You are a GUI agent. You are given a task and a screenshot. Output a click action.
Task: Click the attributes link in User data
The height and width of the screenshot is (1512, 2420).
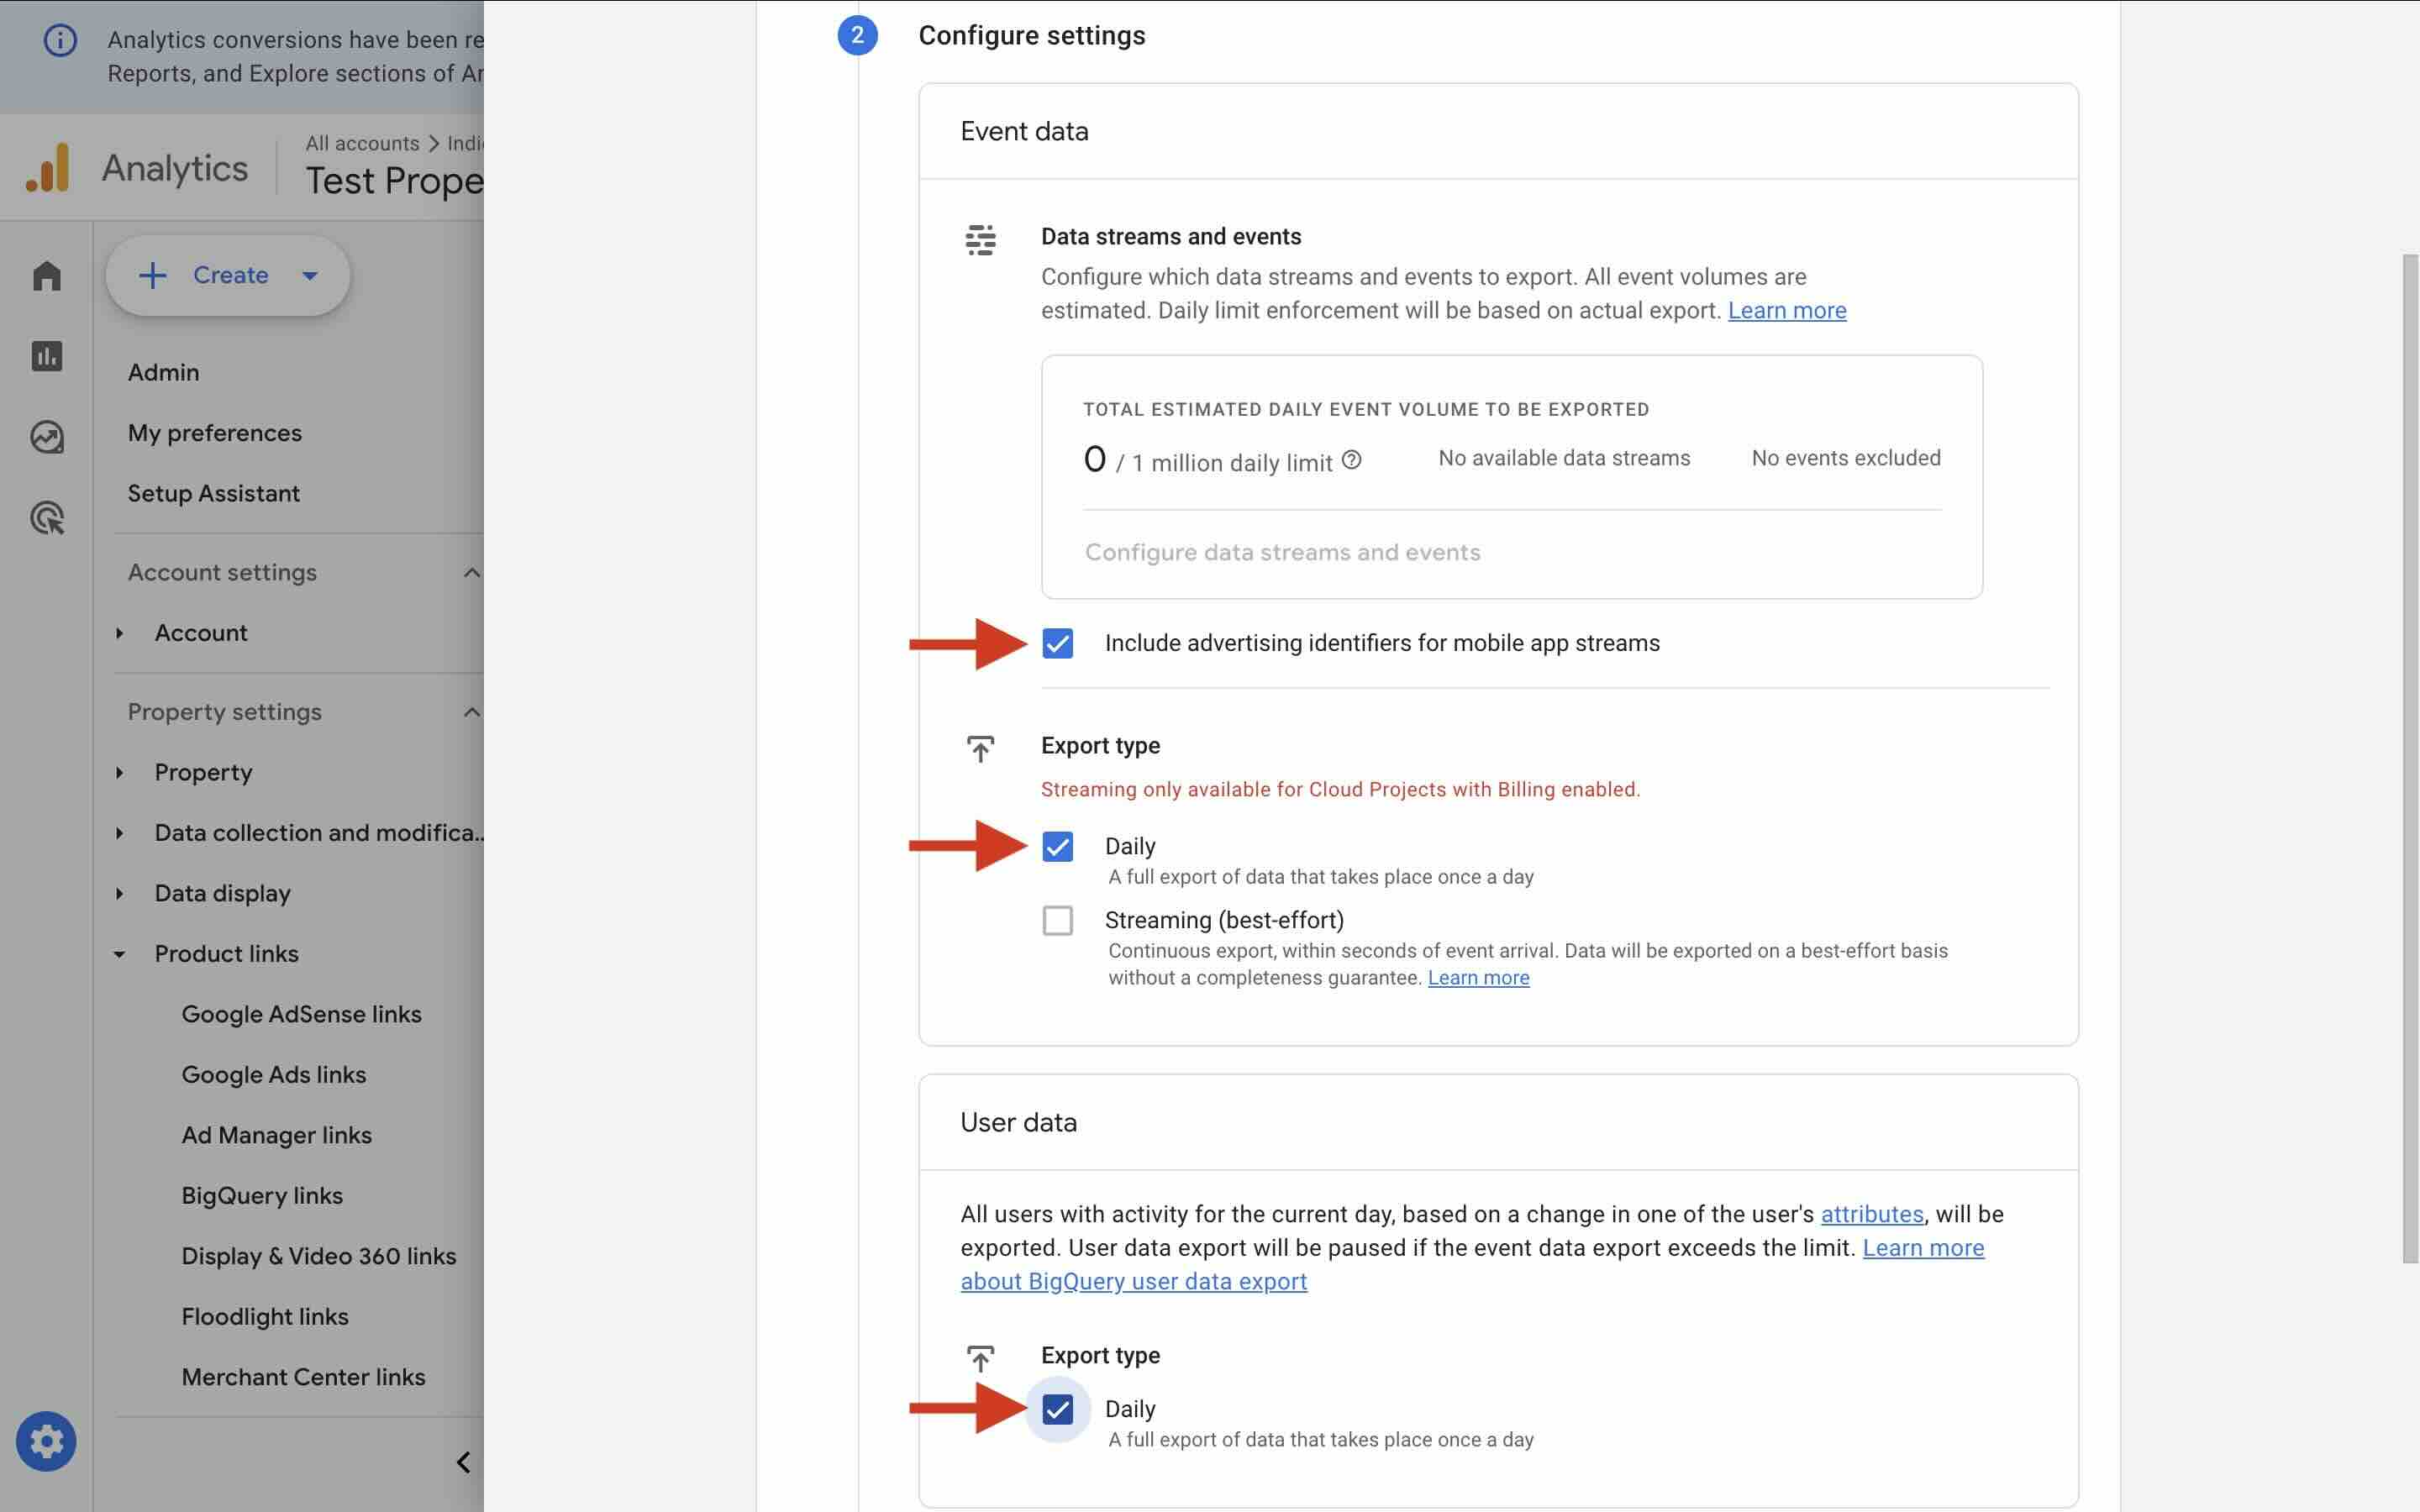click(x=1871, y=1214)
